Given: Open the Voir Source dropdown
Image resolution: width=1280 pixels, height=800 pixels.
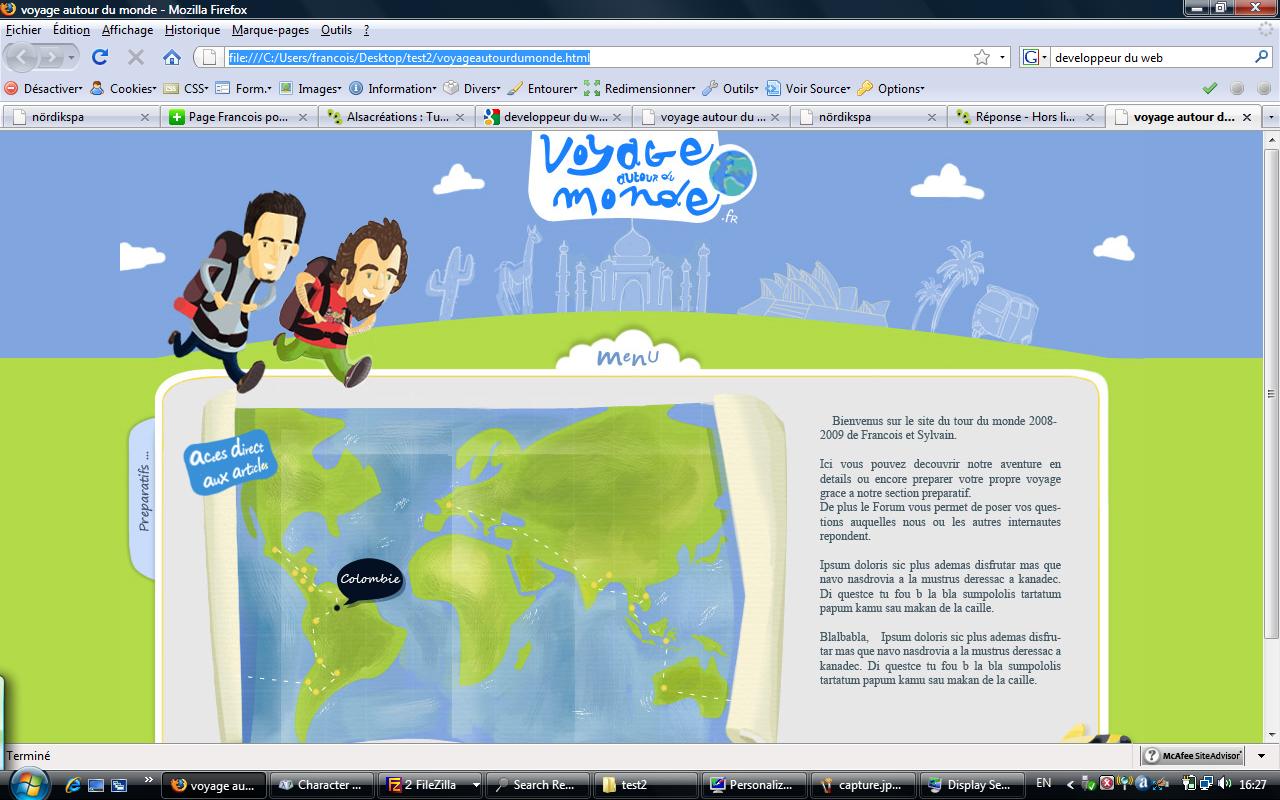Looking at the screenshot, I should click(808, 88).
